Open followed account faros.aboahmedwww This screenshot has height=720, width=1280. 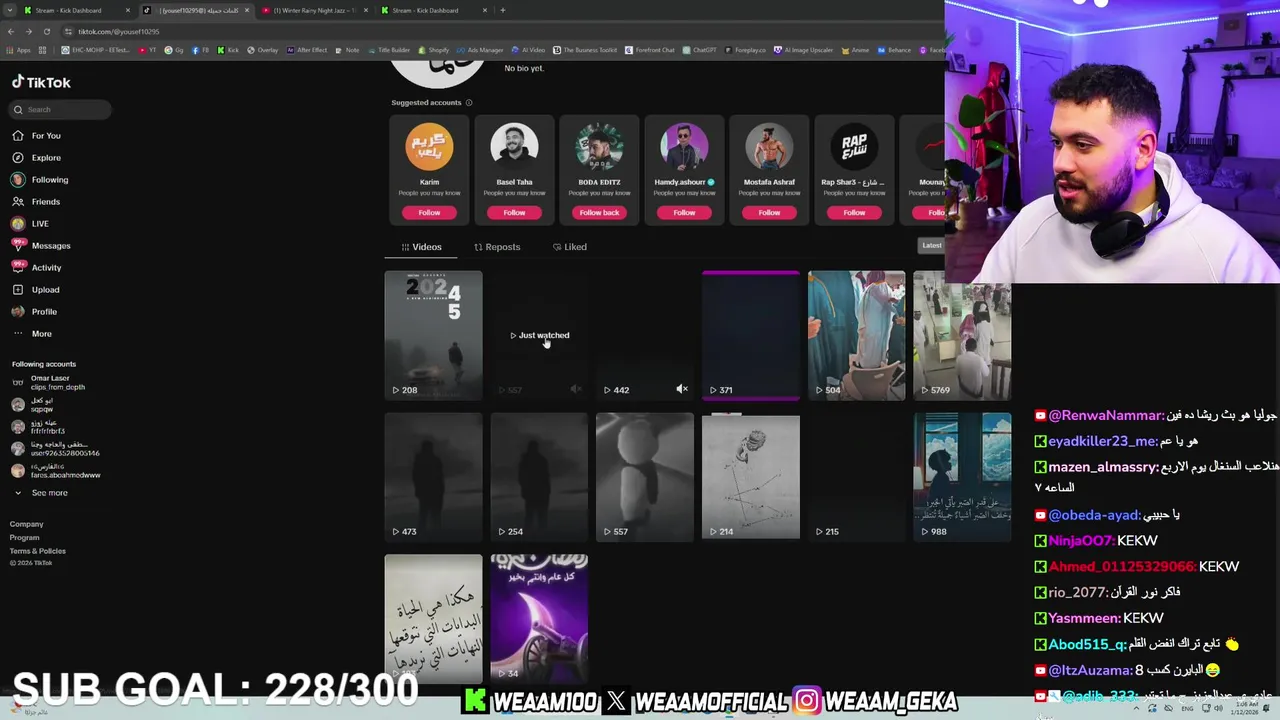tap(56, 471)
